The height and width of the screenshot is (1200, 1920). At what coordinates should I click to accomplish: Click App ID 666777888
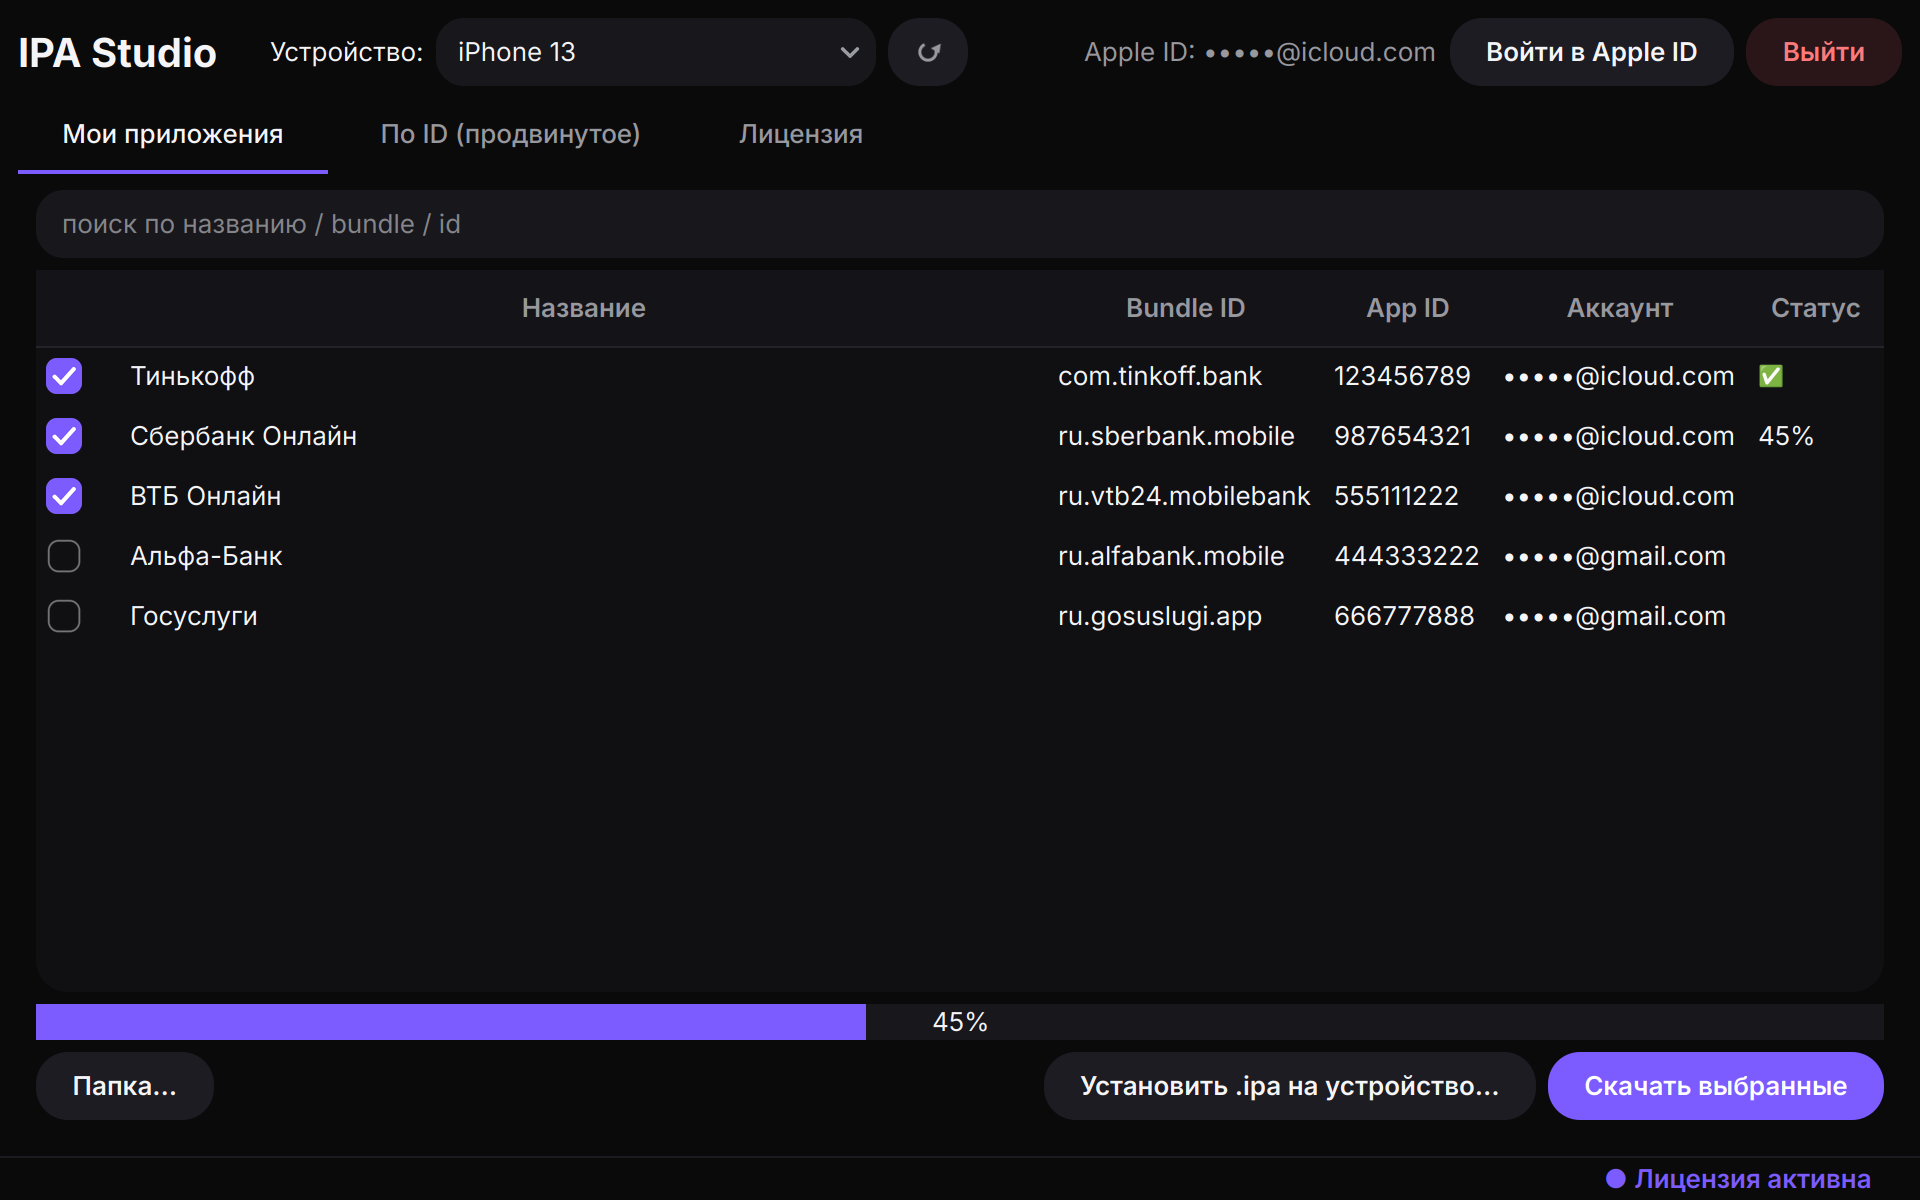point(1404,616)
